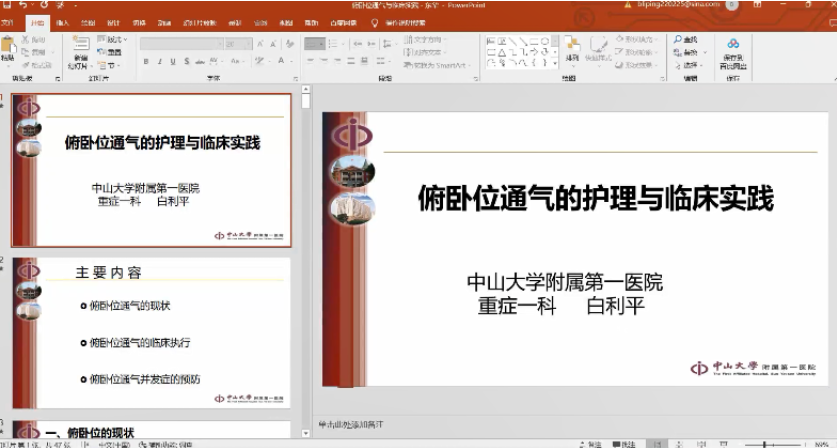Image resolution: width=837 pixels, height=448 pixels.
Task: Open the font name dropdown
Action: click(219, 44)
